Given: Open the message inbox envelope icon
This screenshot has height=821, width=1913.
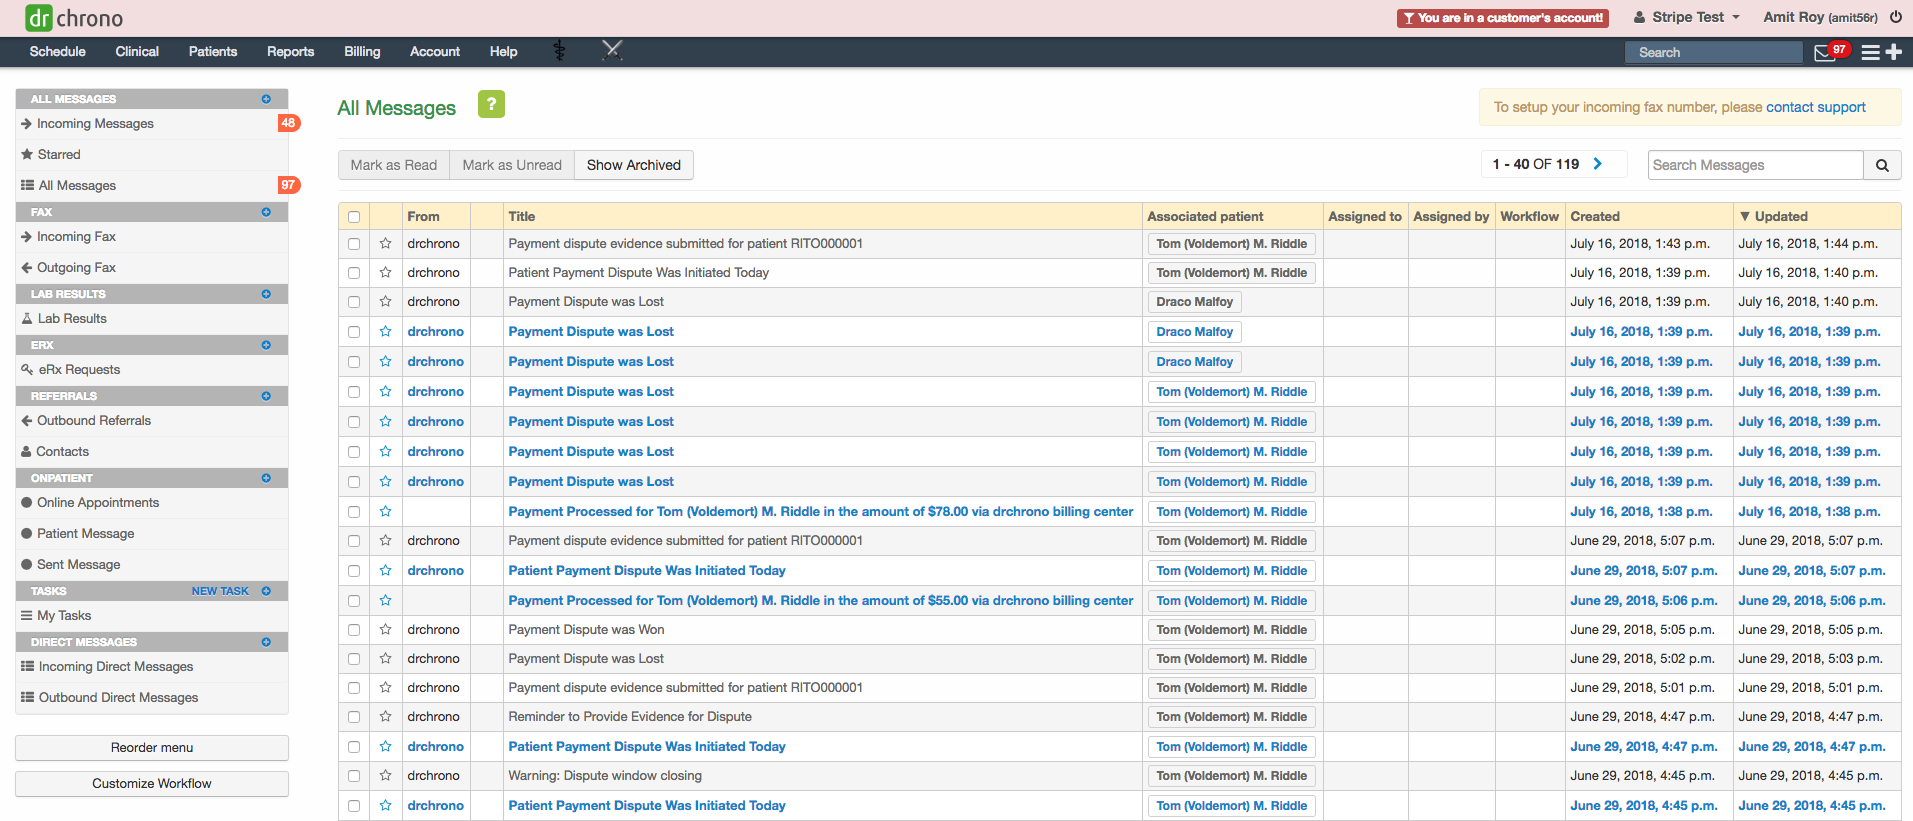Looking at the screenshot, I should tap(1825, 53).
